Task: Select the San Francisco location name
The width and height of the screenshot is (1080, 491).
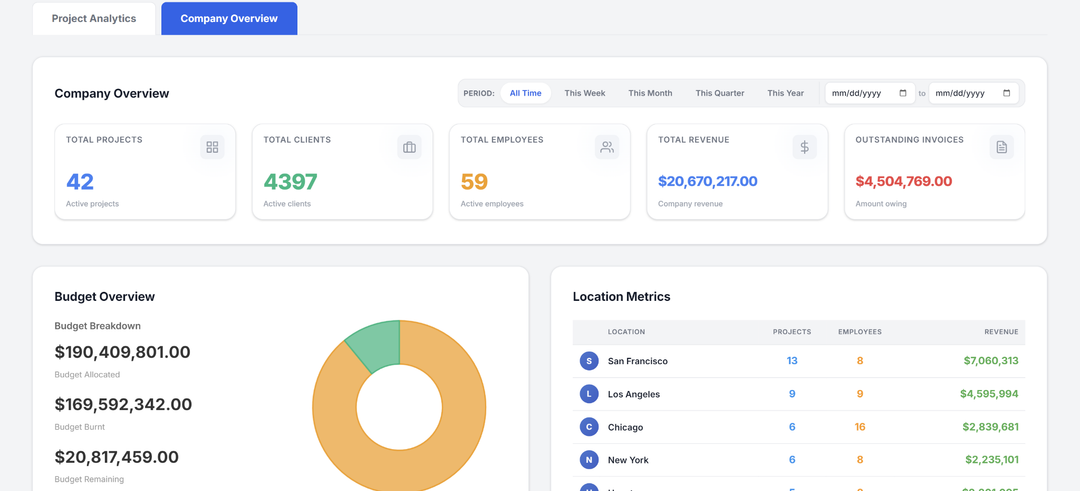Action: point(638,361)
